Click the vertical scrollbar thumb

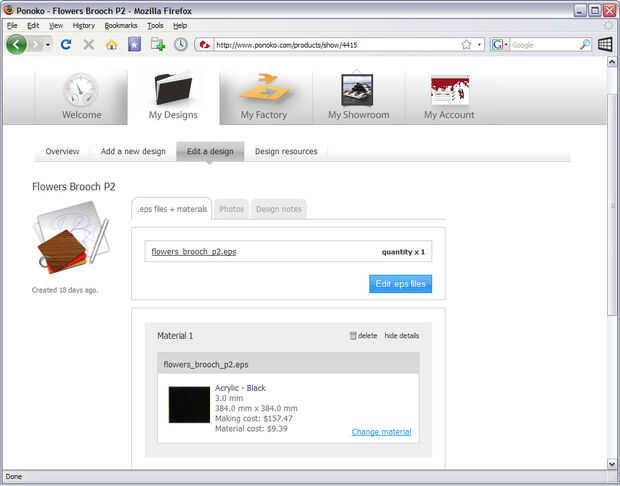point(612,205)
